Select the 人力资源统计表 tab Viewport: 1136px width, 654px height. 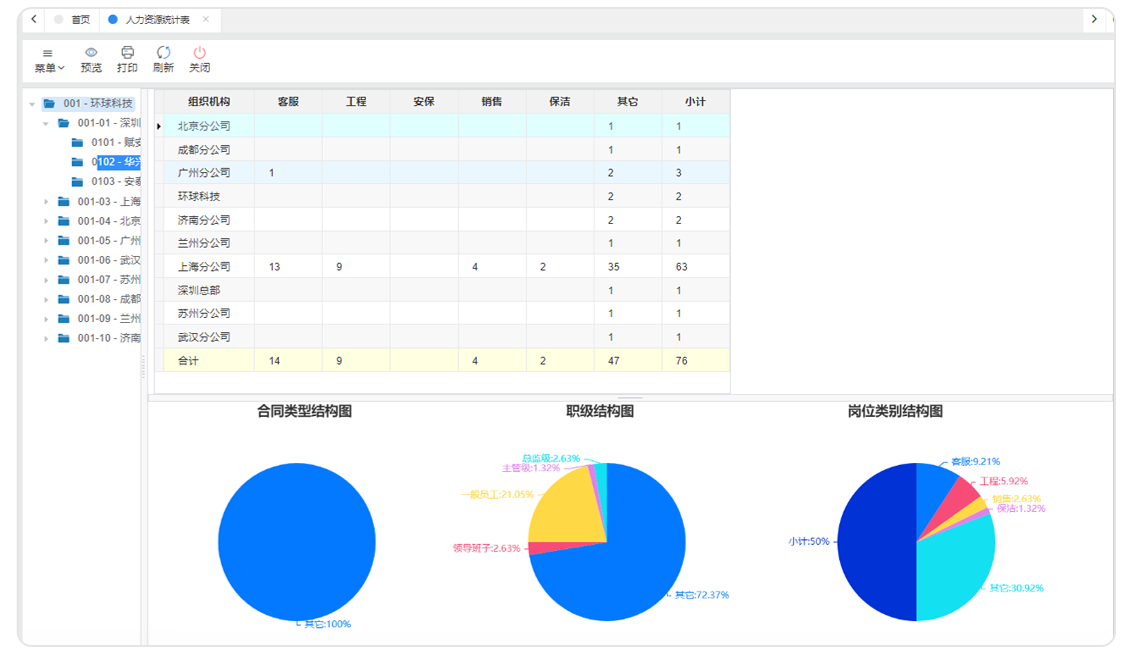tap(157, 20)
